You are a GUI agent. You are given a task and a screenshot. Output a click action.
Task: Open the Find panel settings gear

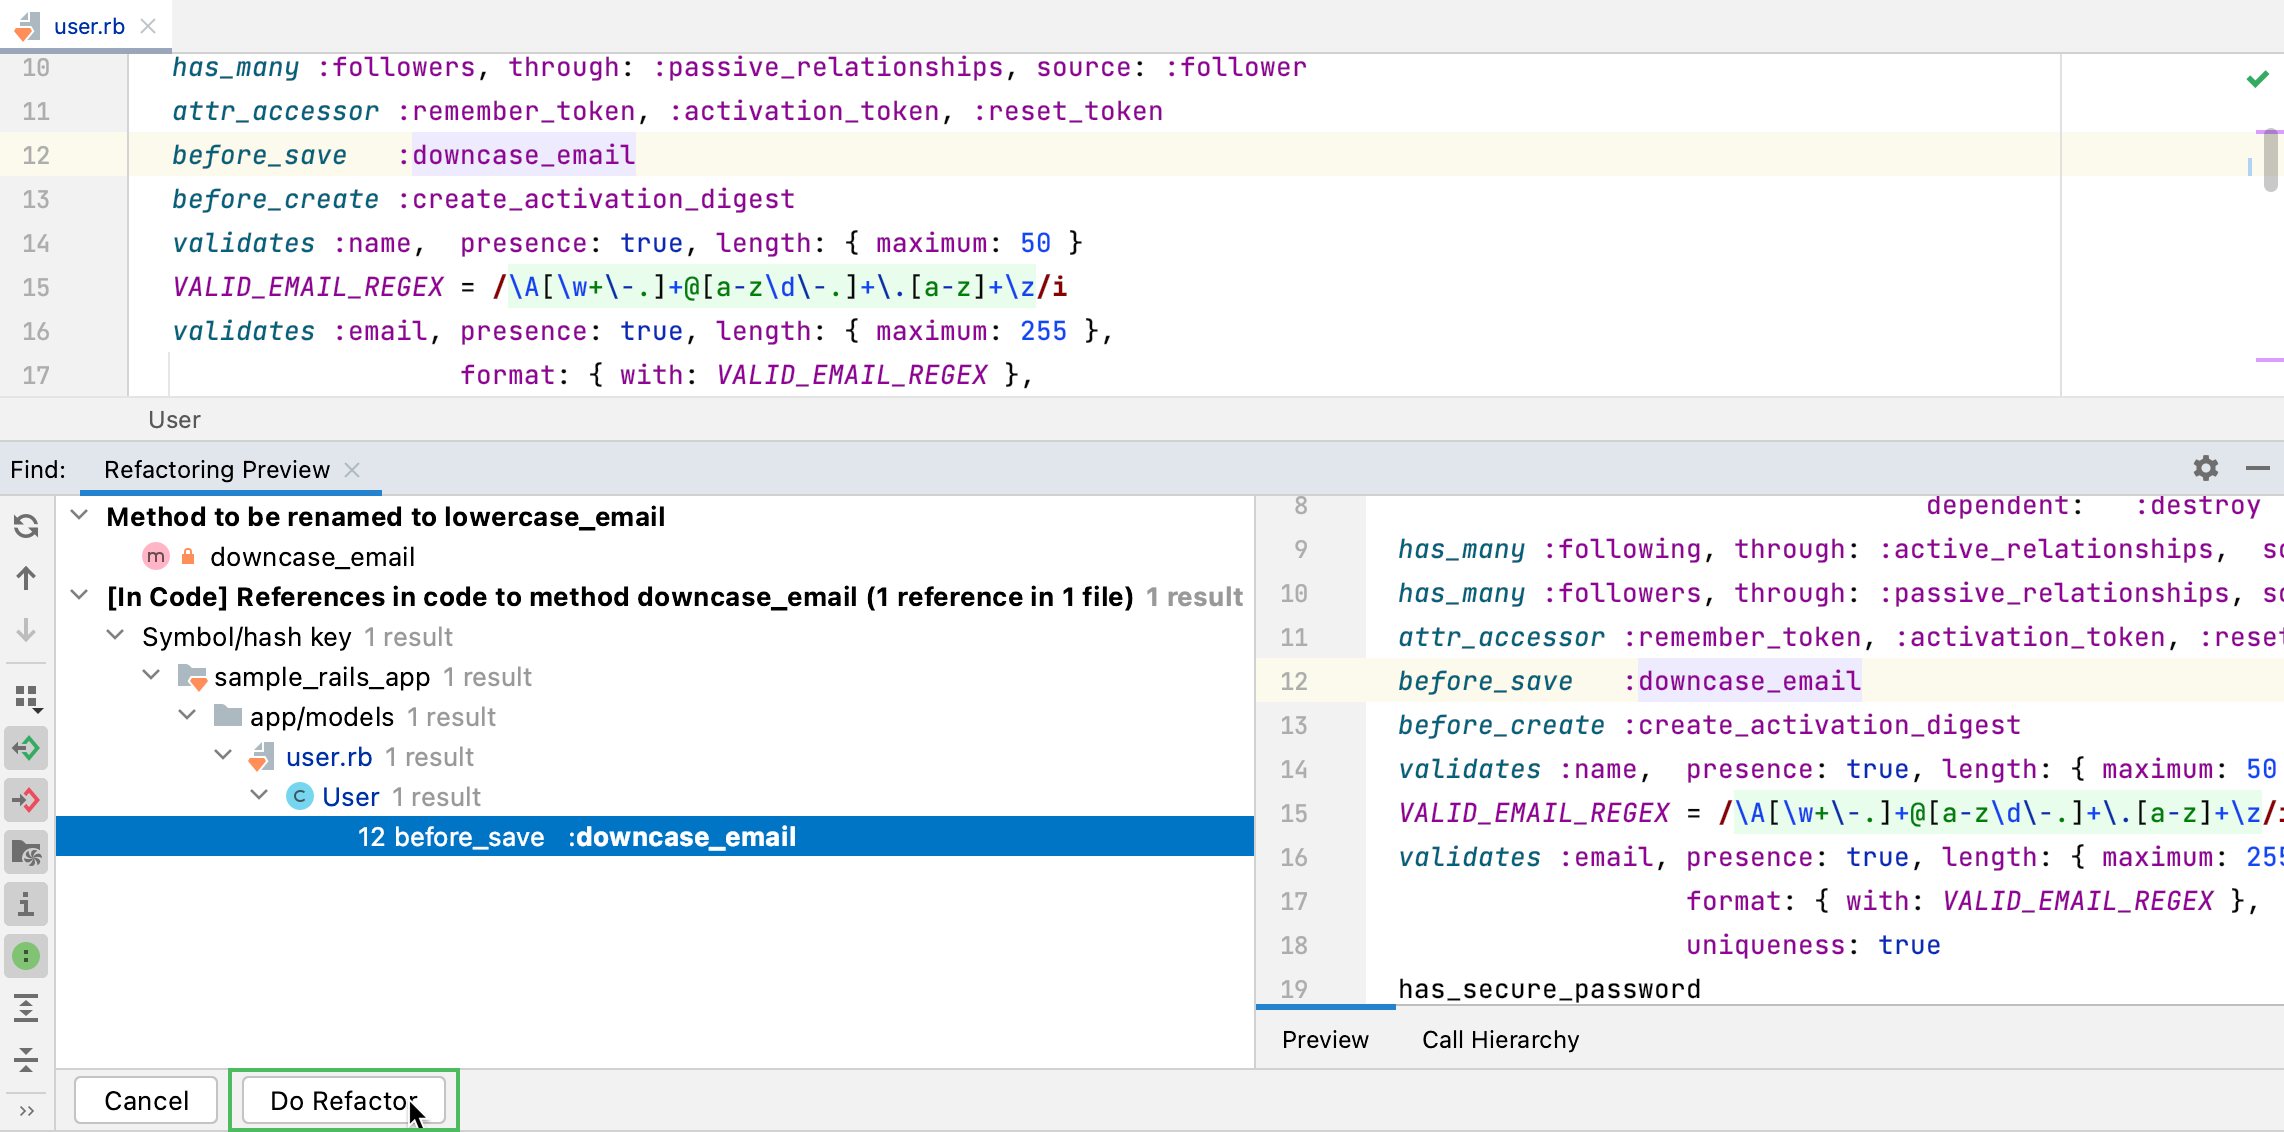click(2206, 468)
